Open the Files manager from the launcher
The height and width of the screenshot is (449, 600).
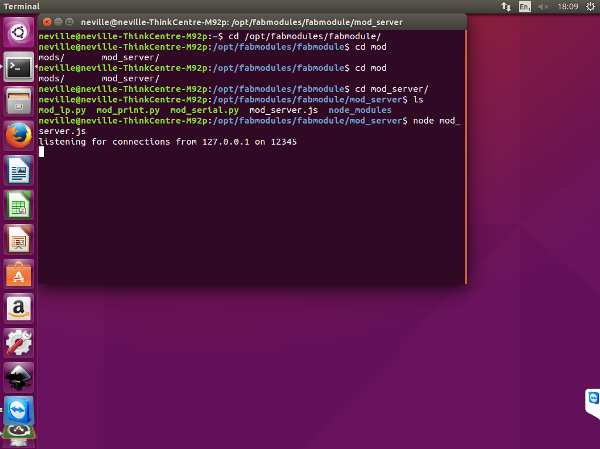coord(18,101)
